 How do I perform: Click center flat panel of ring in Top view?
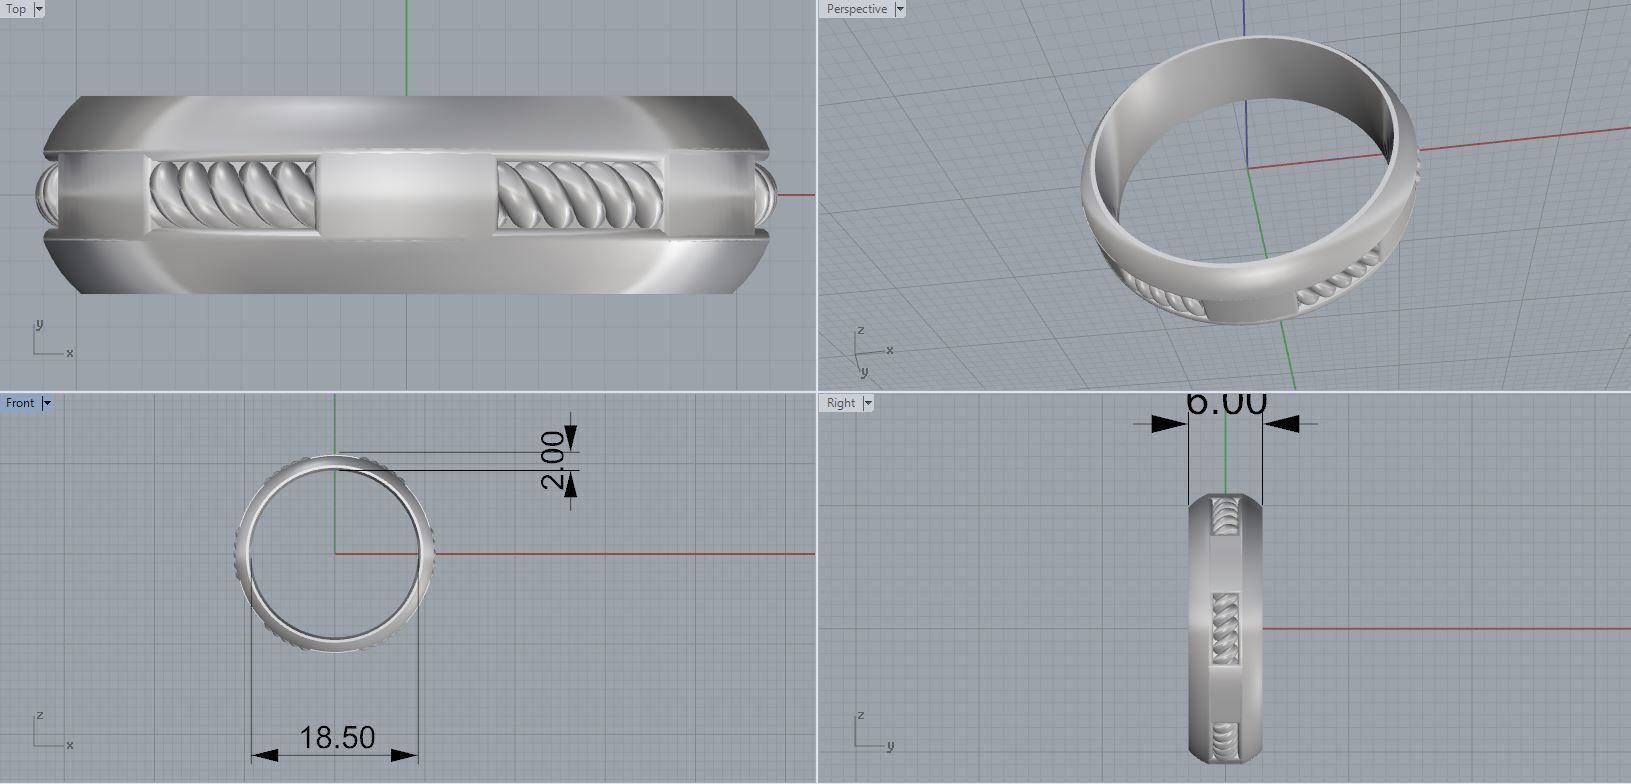pos(406,195)
